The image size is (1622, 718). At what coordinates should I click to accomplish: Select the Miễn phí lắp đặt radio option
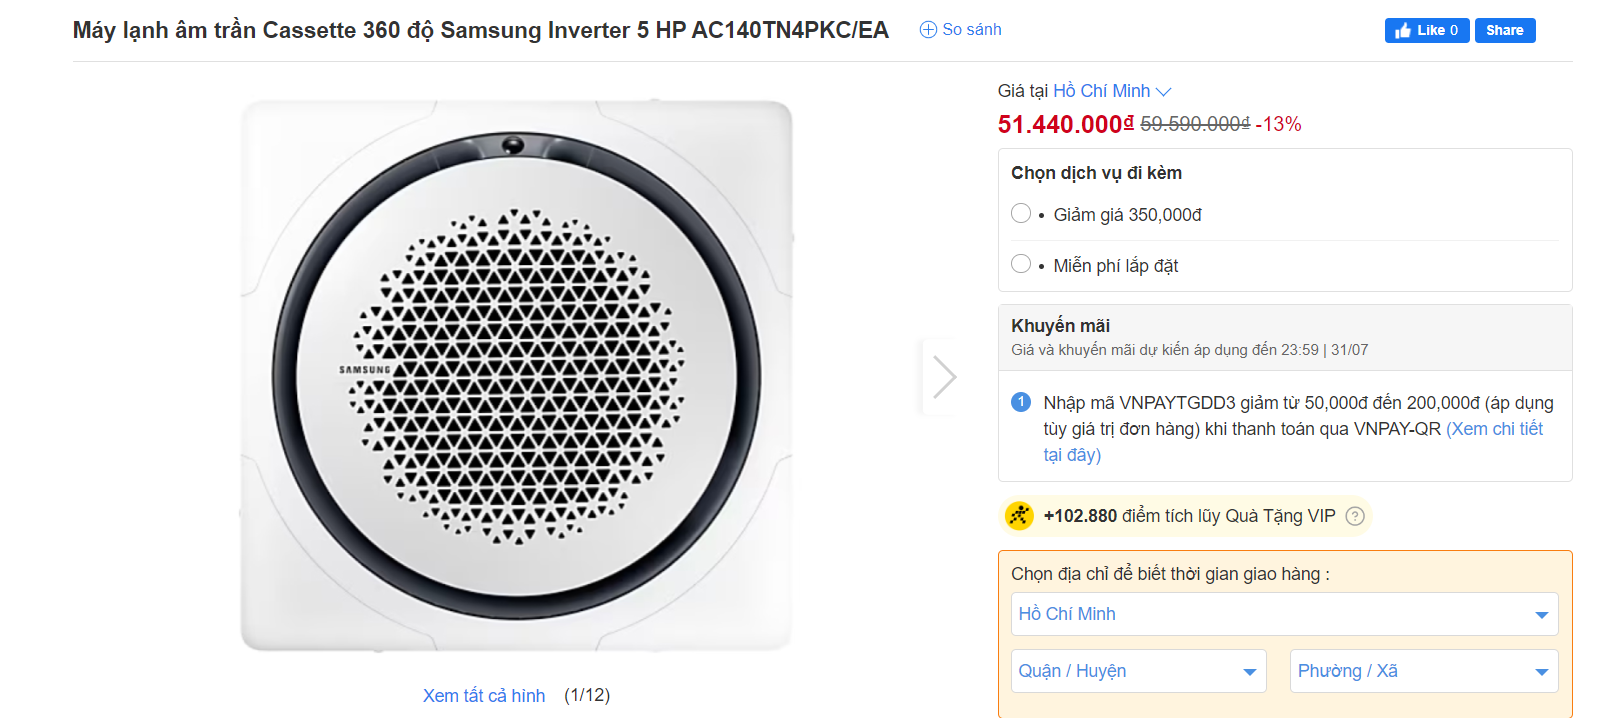pos(1021,264)
